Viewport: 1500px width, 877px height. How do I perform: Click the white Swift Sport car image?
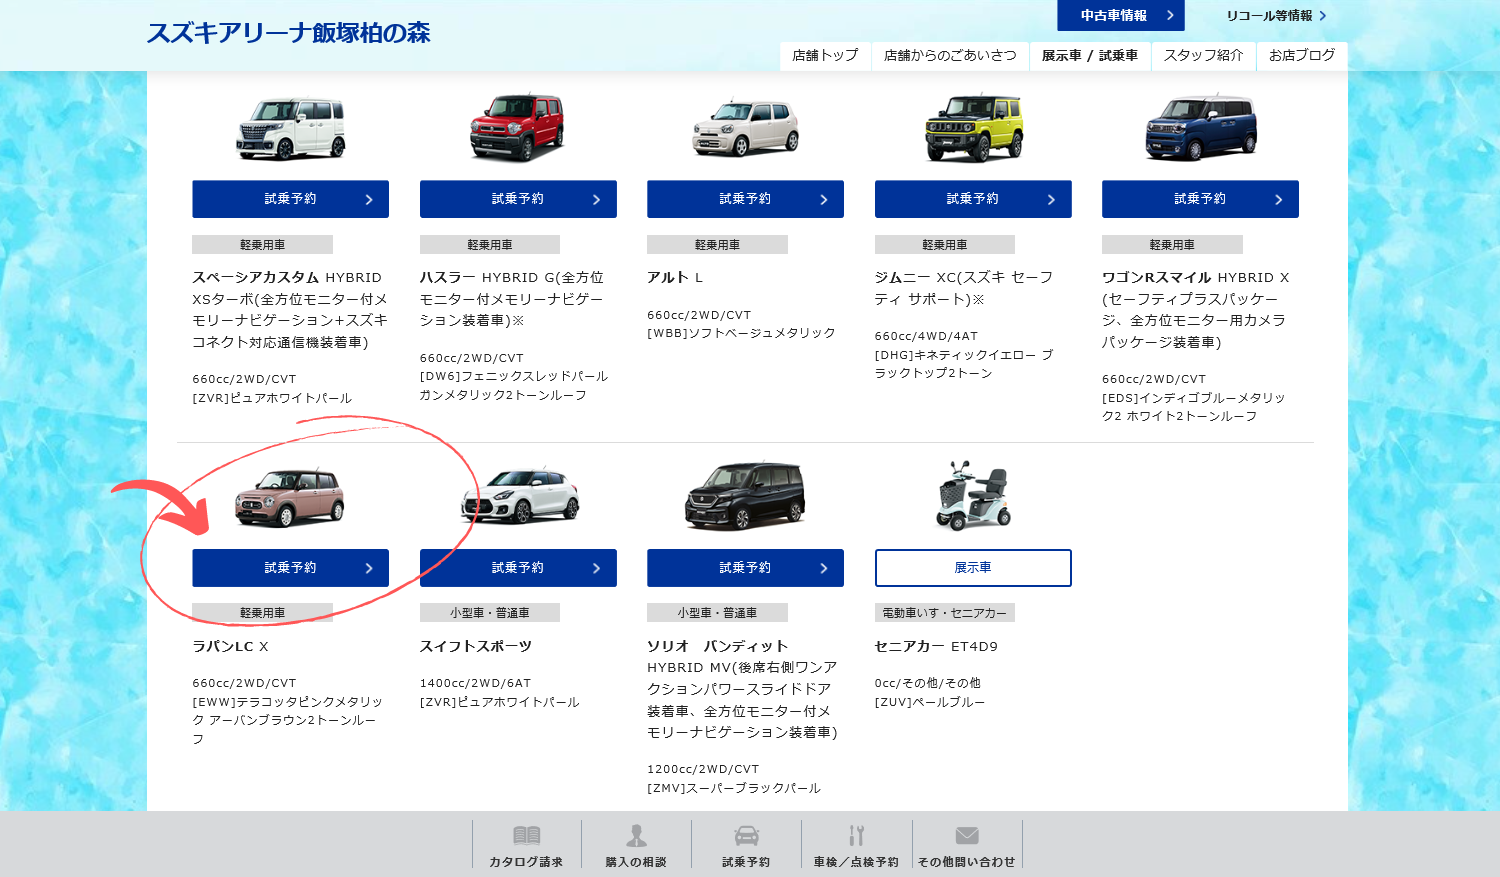tap(520, 495)
